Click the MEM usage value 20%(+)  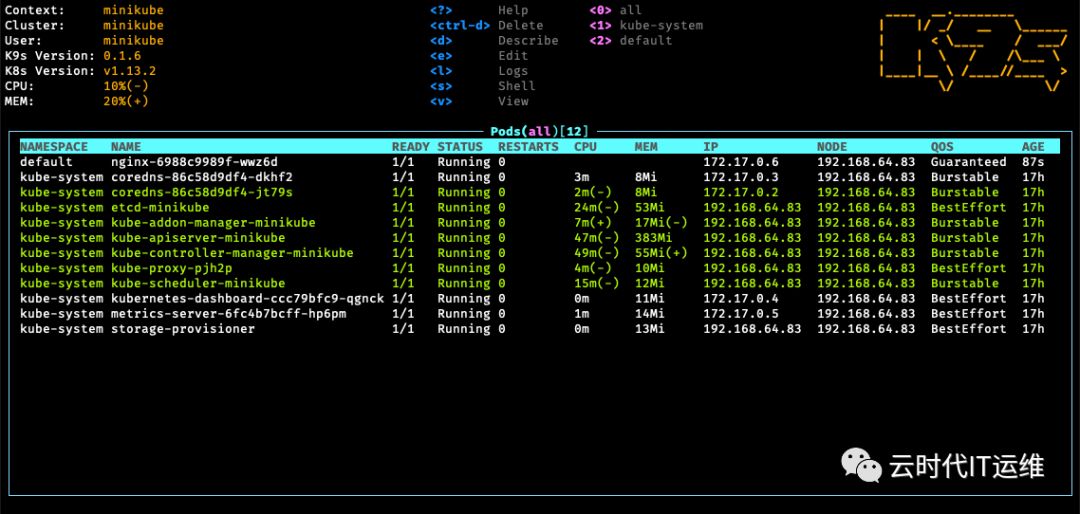pos(126,101)
